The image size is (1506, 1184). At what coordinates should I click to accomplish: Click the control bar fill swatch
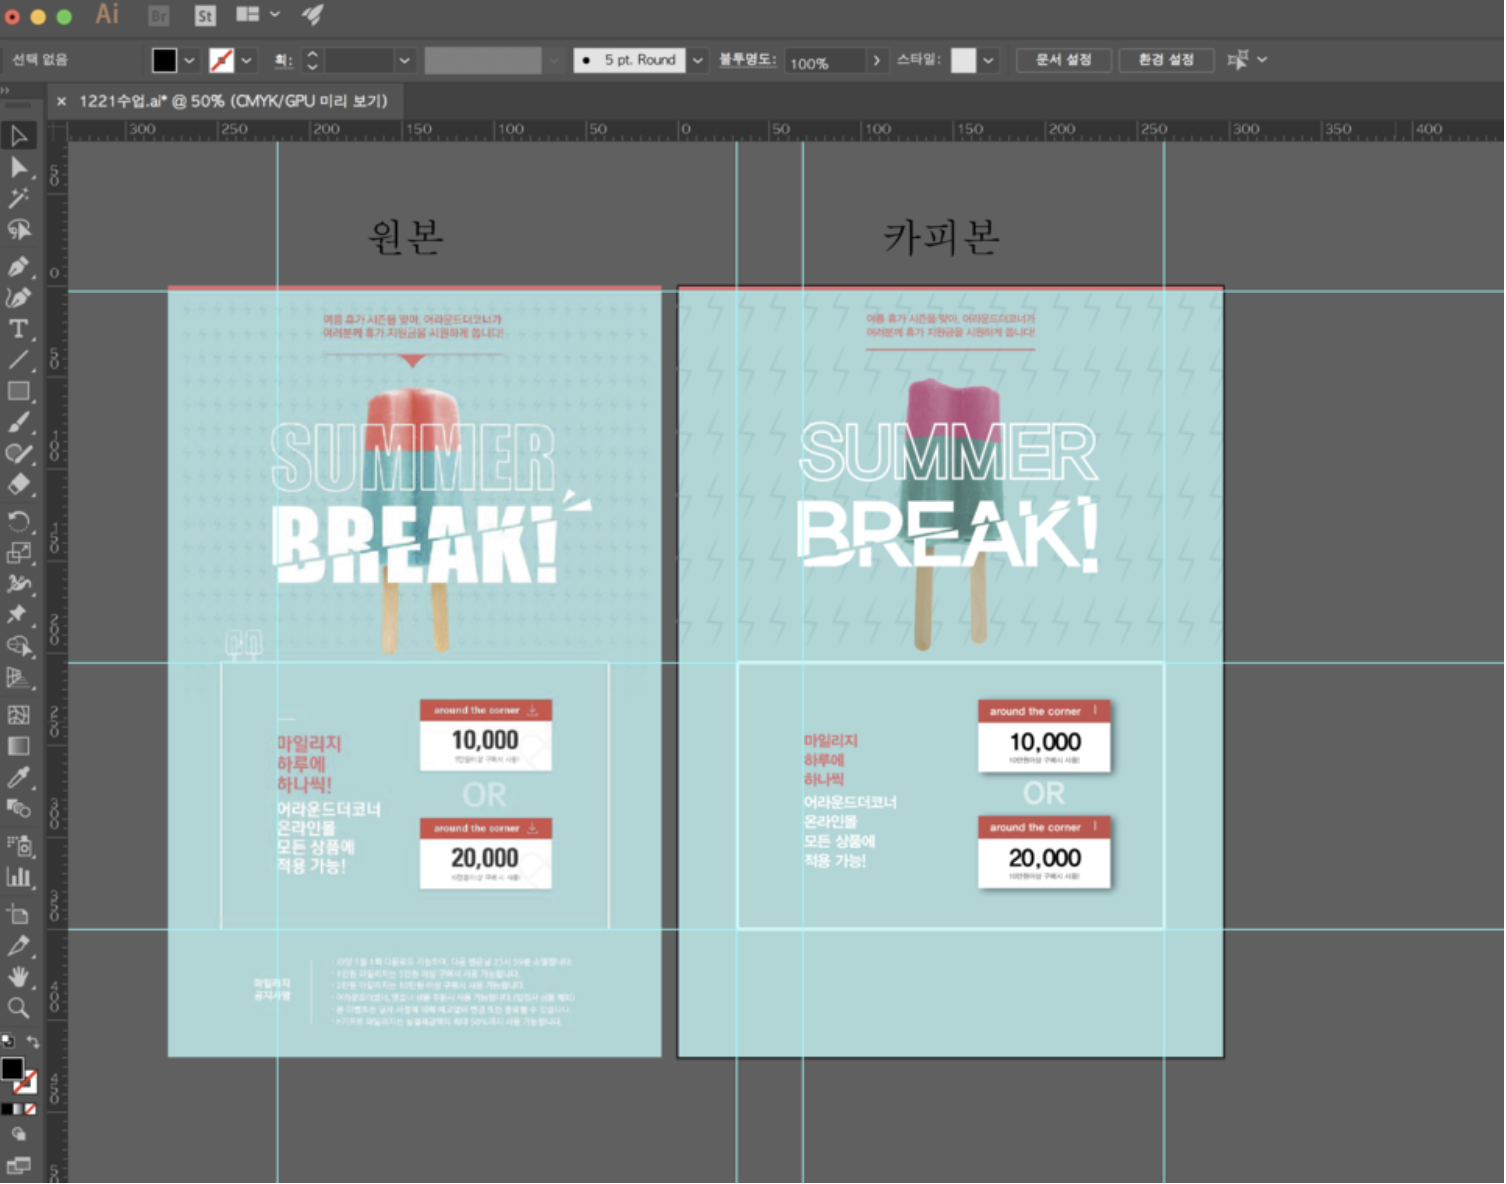pyautogui.click(x=164, y=60)
